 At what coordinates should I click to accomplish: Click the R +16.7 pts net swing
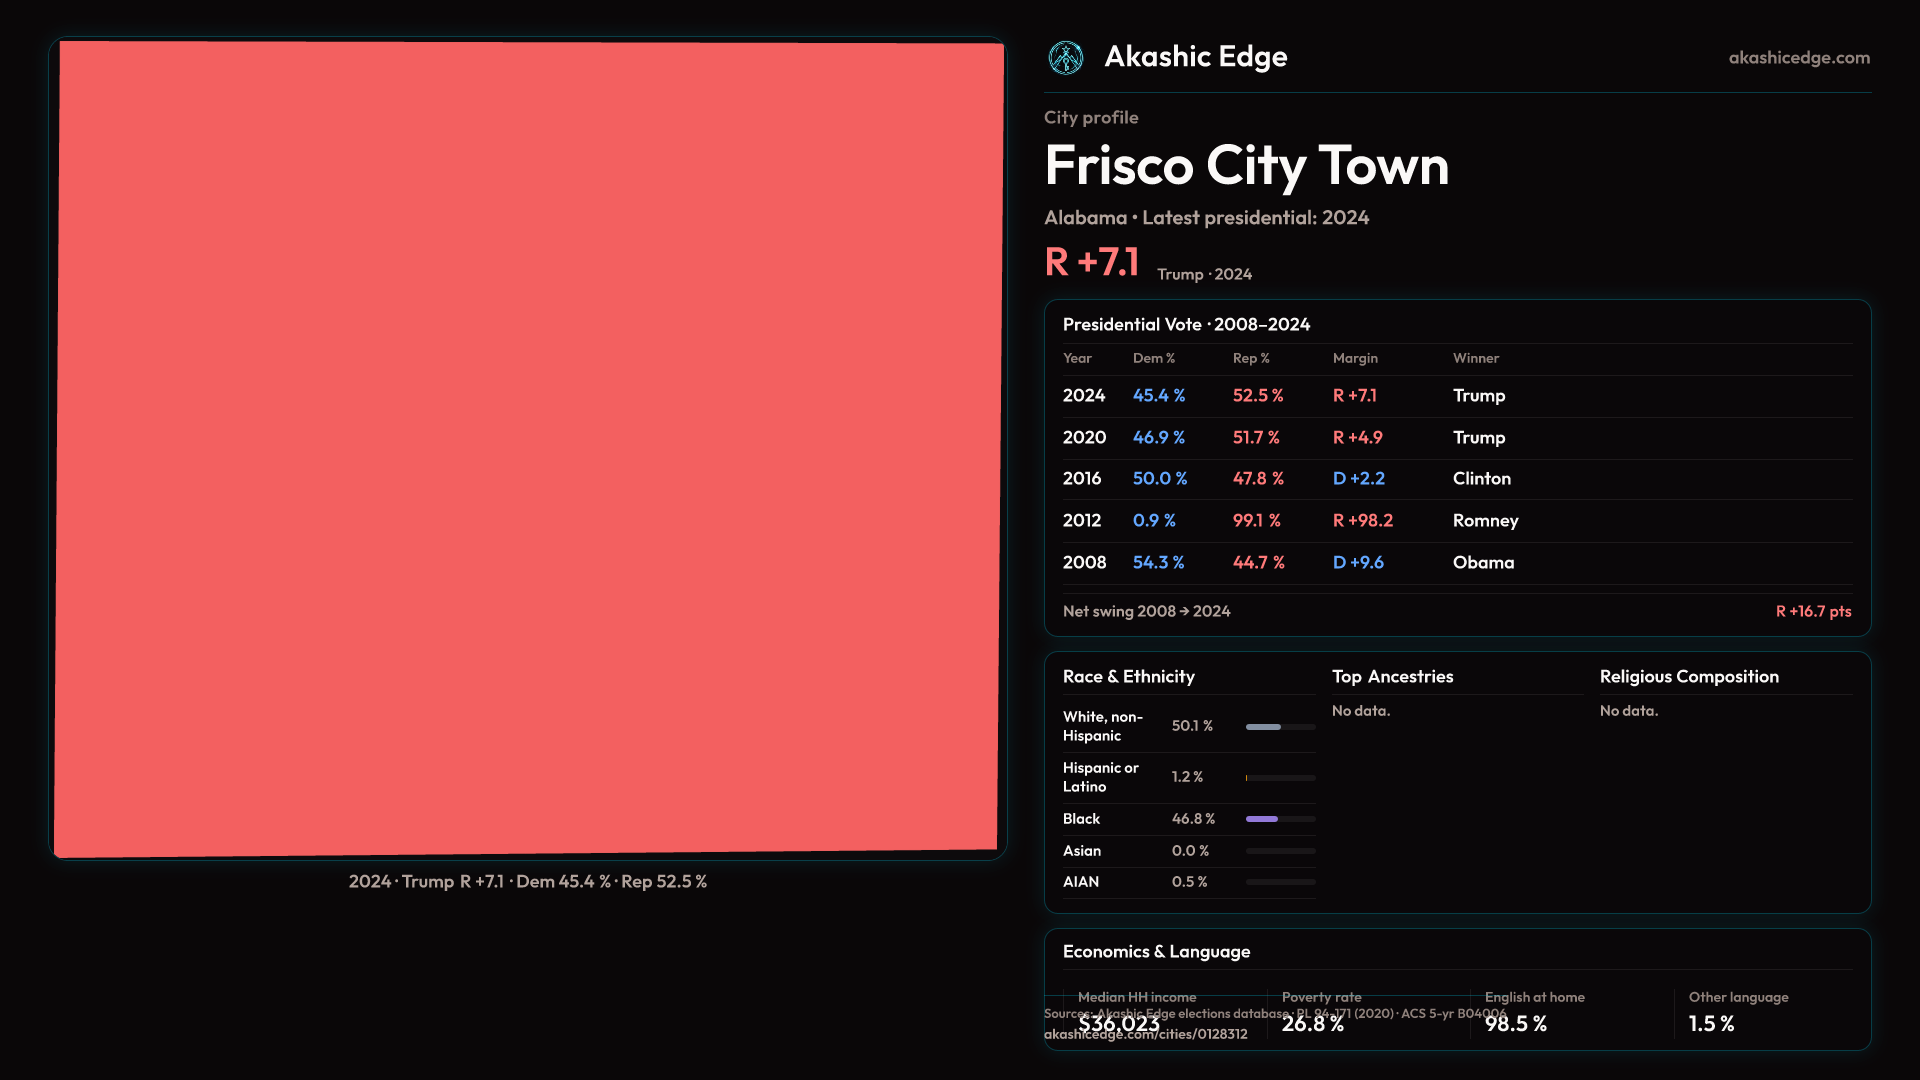[1812, 612]
